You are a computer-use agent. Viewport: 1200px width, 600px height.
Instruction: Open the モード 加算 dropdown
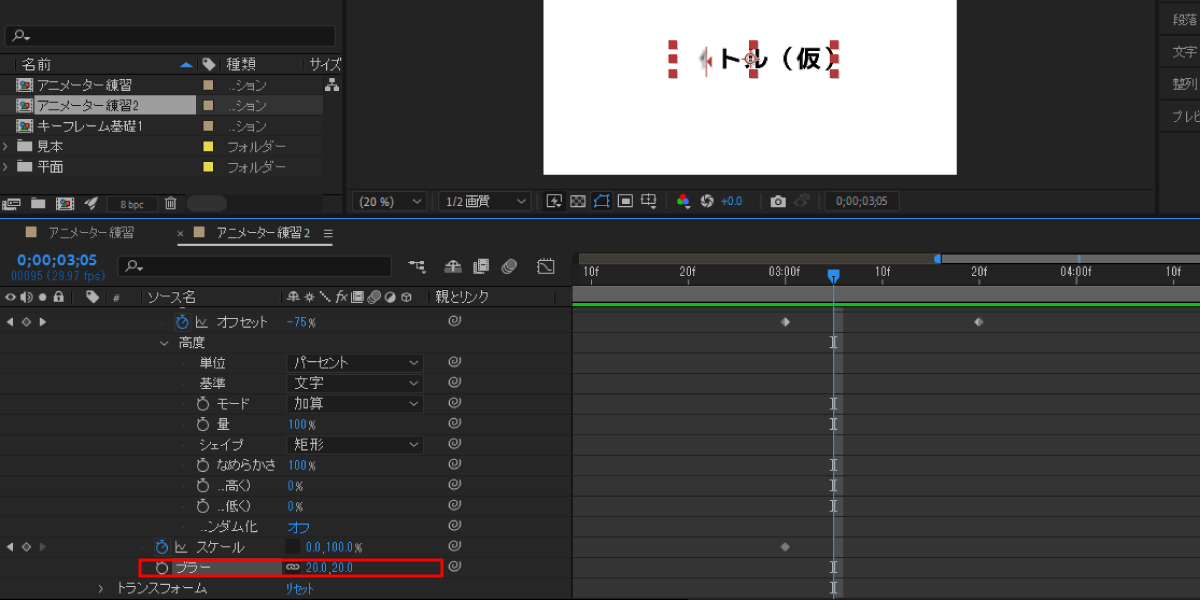[355, 404]
